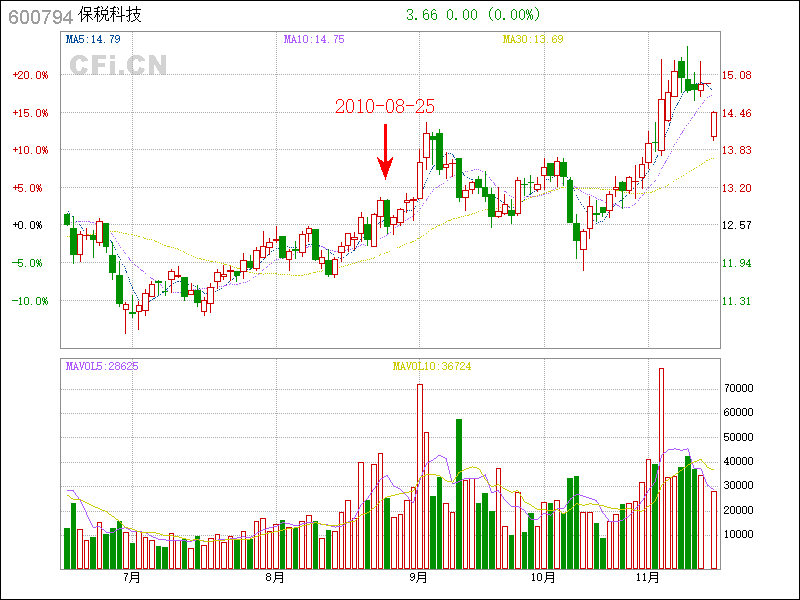Click the 15.08 price label on right axis
The height and width of the screenshot is (600, 800).
click(737, 75)
